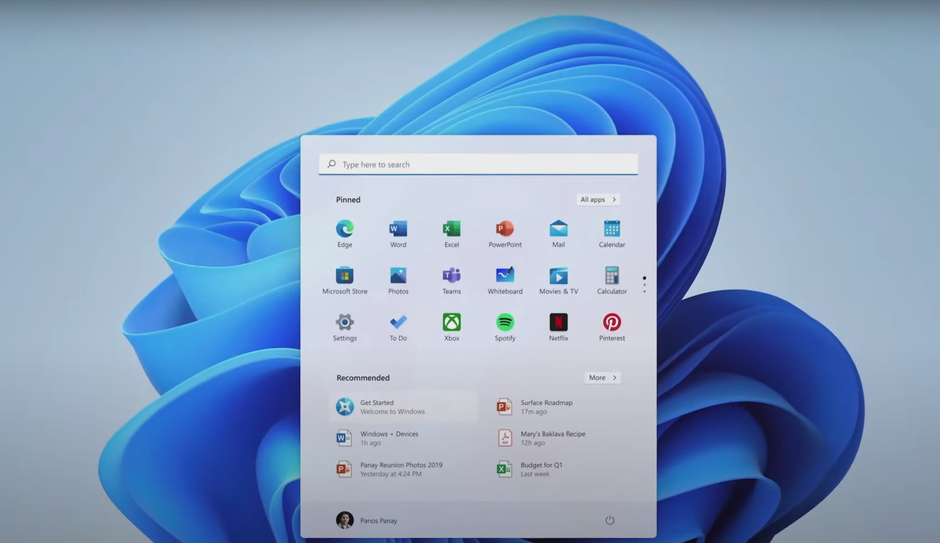Open Microsoft Edge from pinned apps
The width and height of the screenshot is (940, 543).
tap(345, 229)
